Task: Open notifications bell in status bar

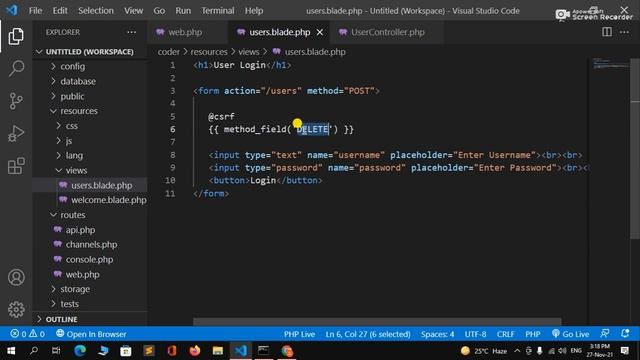Action: 625,334
